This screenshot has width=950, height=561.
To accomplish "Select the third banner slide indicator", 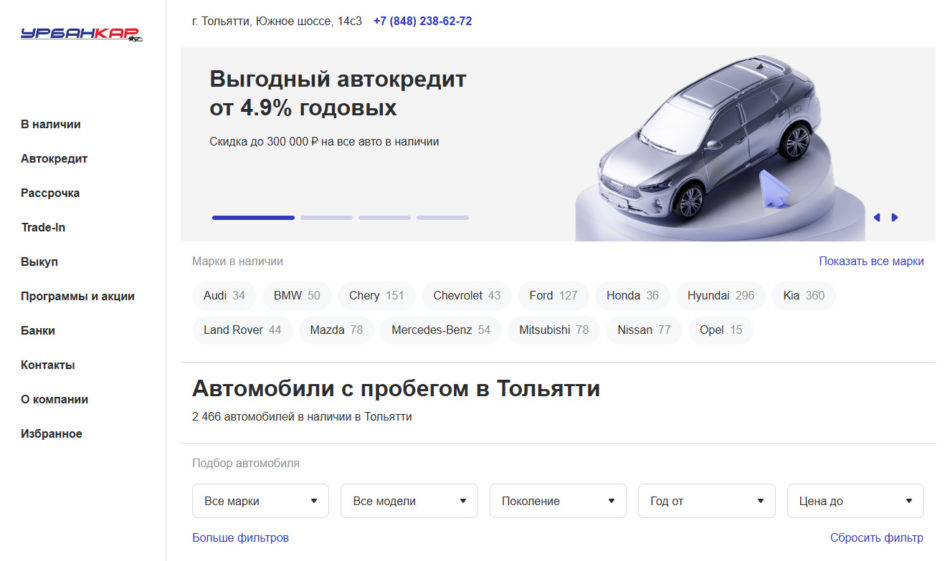I will point(385,217).
